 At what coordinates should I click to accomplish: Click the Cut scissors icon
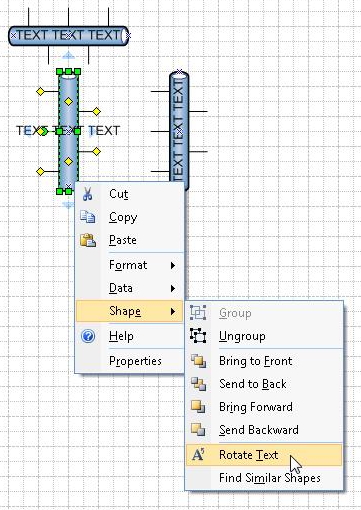(x=88, y=194)
